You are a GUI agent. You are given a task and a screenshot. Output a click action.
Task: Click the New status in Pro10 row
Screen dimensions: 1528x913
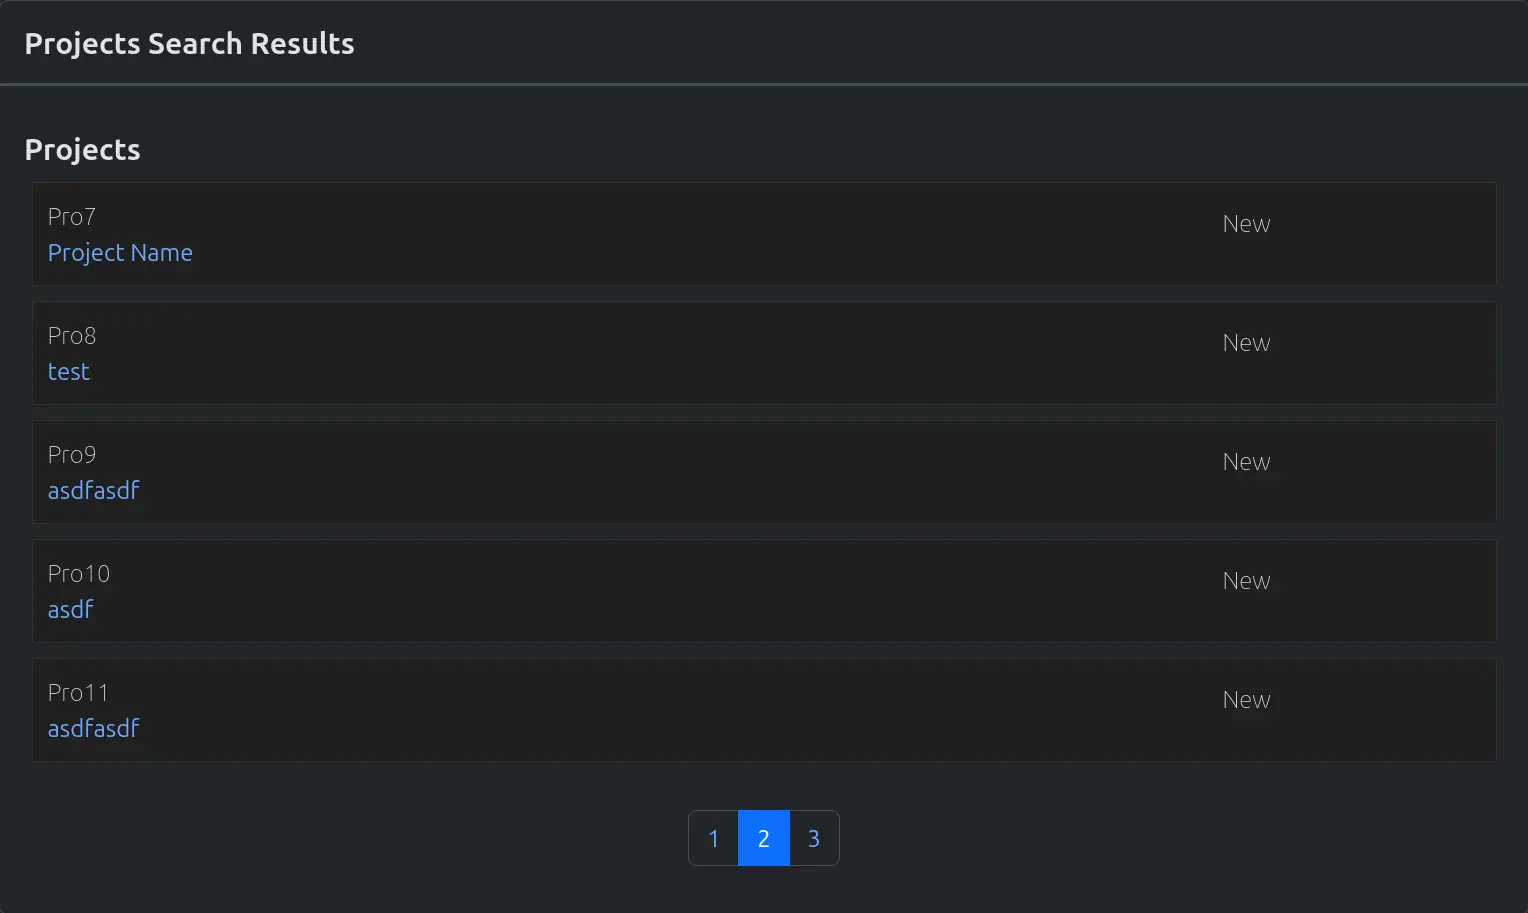point(1246,581)
